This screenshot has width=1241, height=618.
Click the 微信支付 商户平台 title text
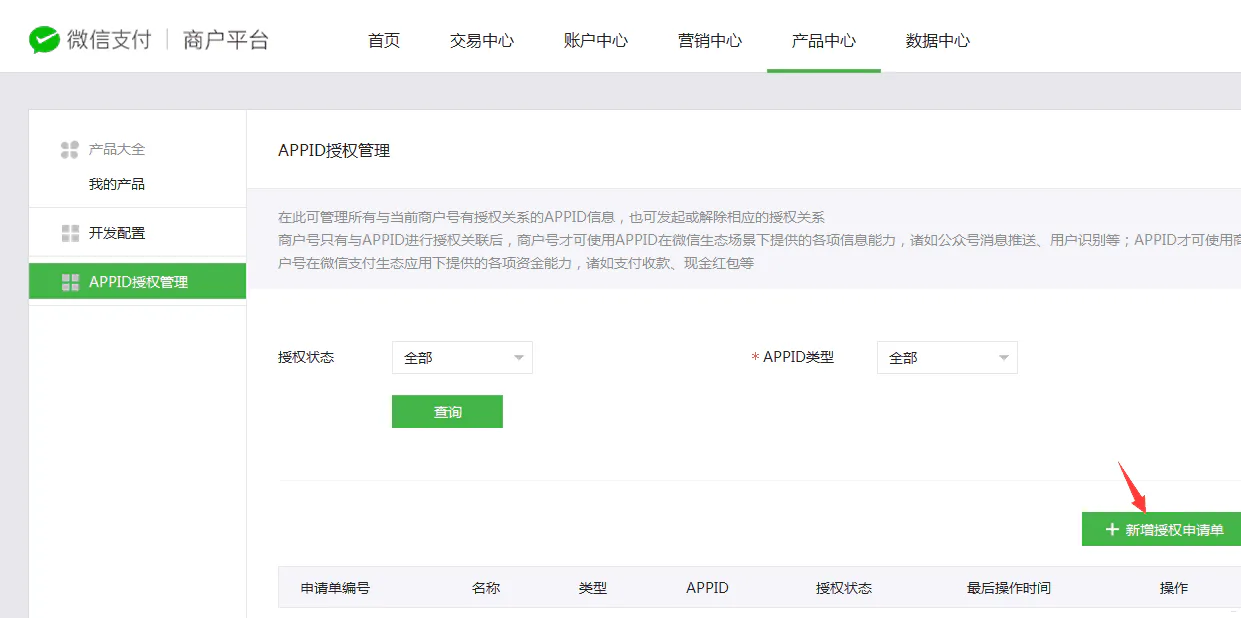click(x=168, y=40)
